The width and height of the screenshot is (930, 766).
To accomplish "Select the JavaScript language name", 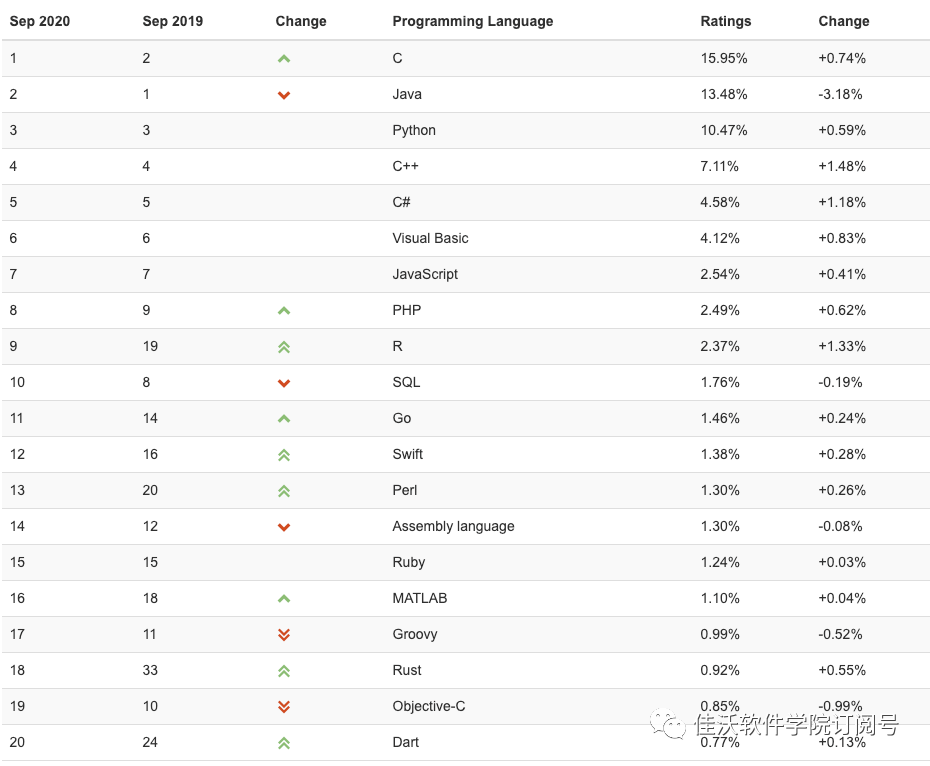I will tap(425, 274).
